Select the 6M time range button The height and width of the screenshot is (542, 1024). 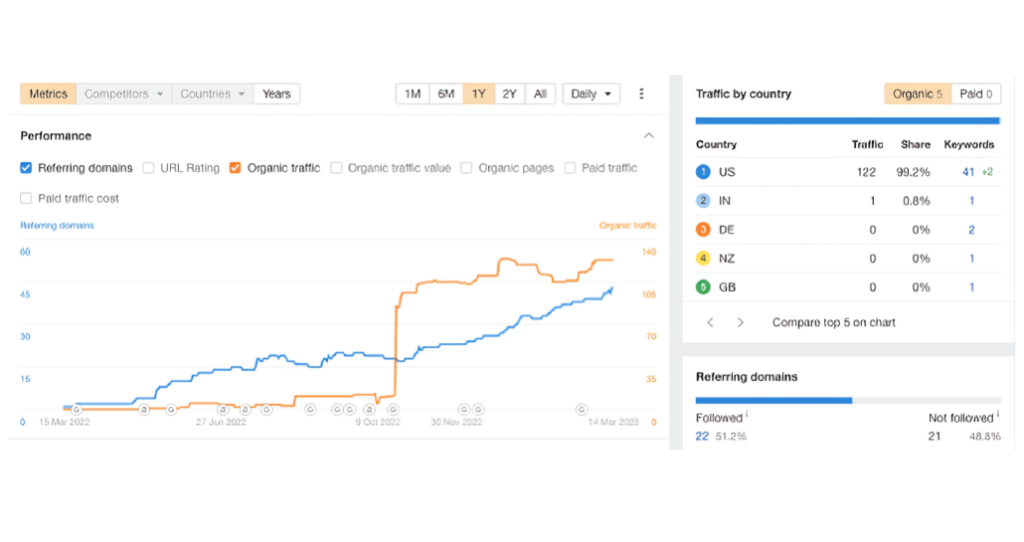click(x=445, y=94)
